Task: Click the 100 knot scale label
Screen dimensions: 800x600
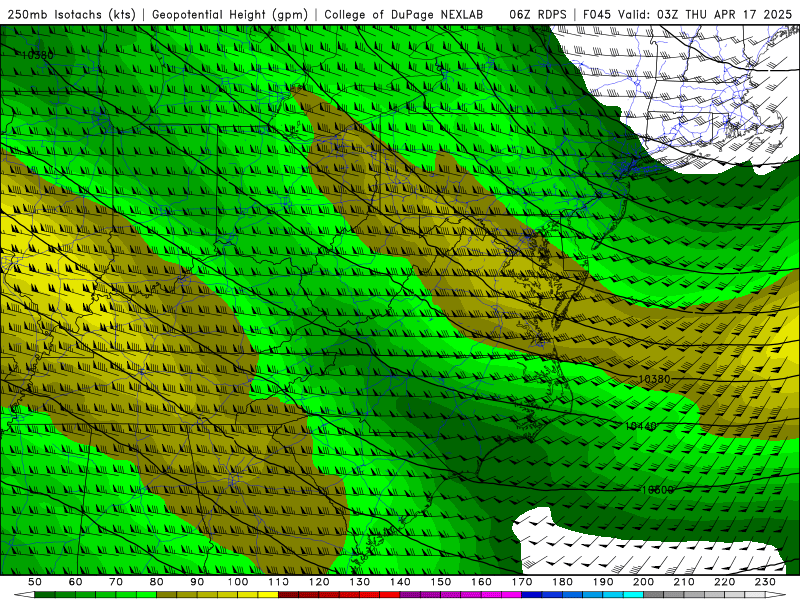Action: coord(238,582)
